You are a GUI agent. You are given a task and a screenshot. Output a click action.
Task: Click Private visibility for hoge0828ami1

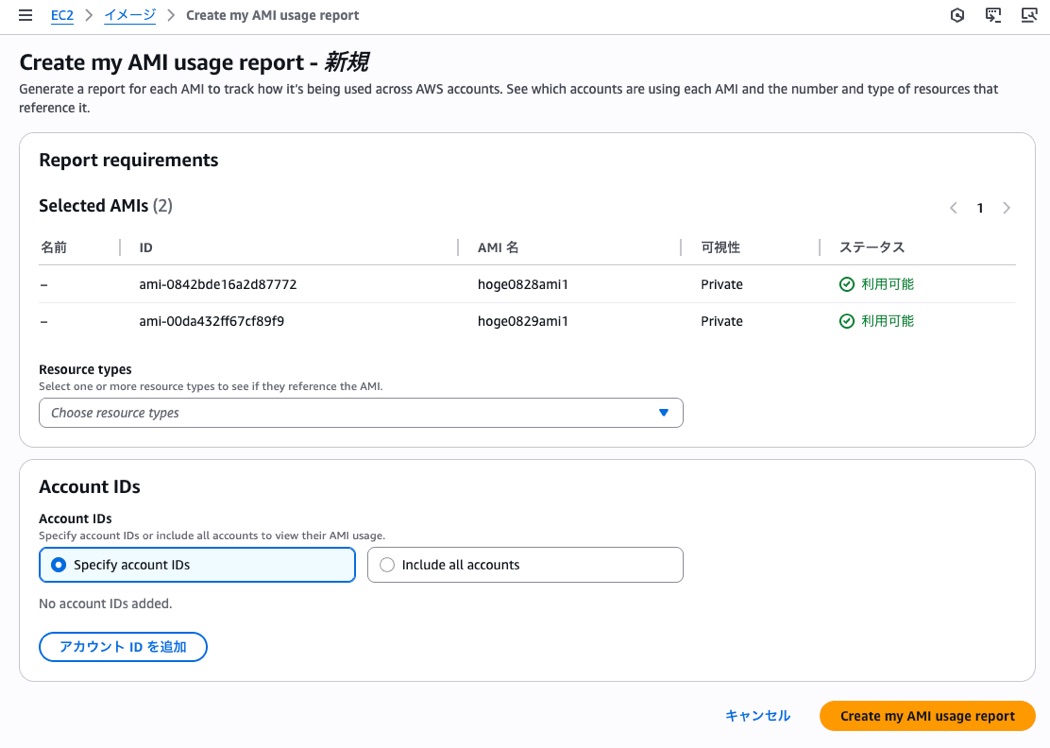click(x=721, y=285)
